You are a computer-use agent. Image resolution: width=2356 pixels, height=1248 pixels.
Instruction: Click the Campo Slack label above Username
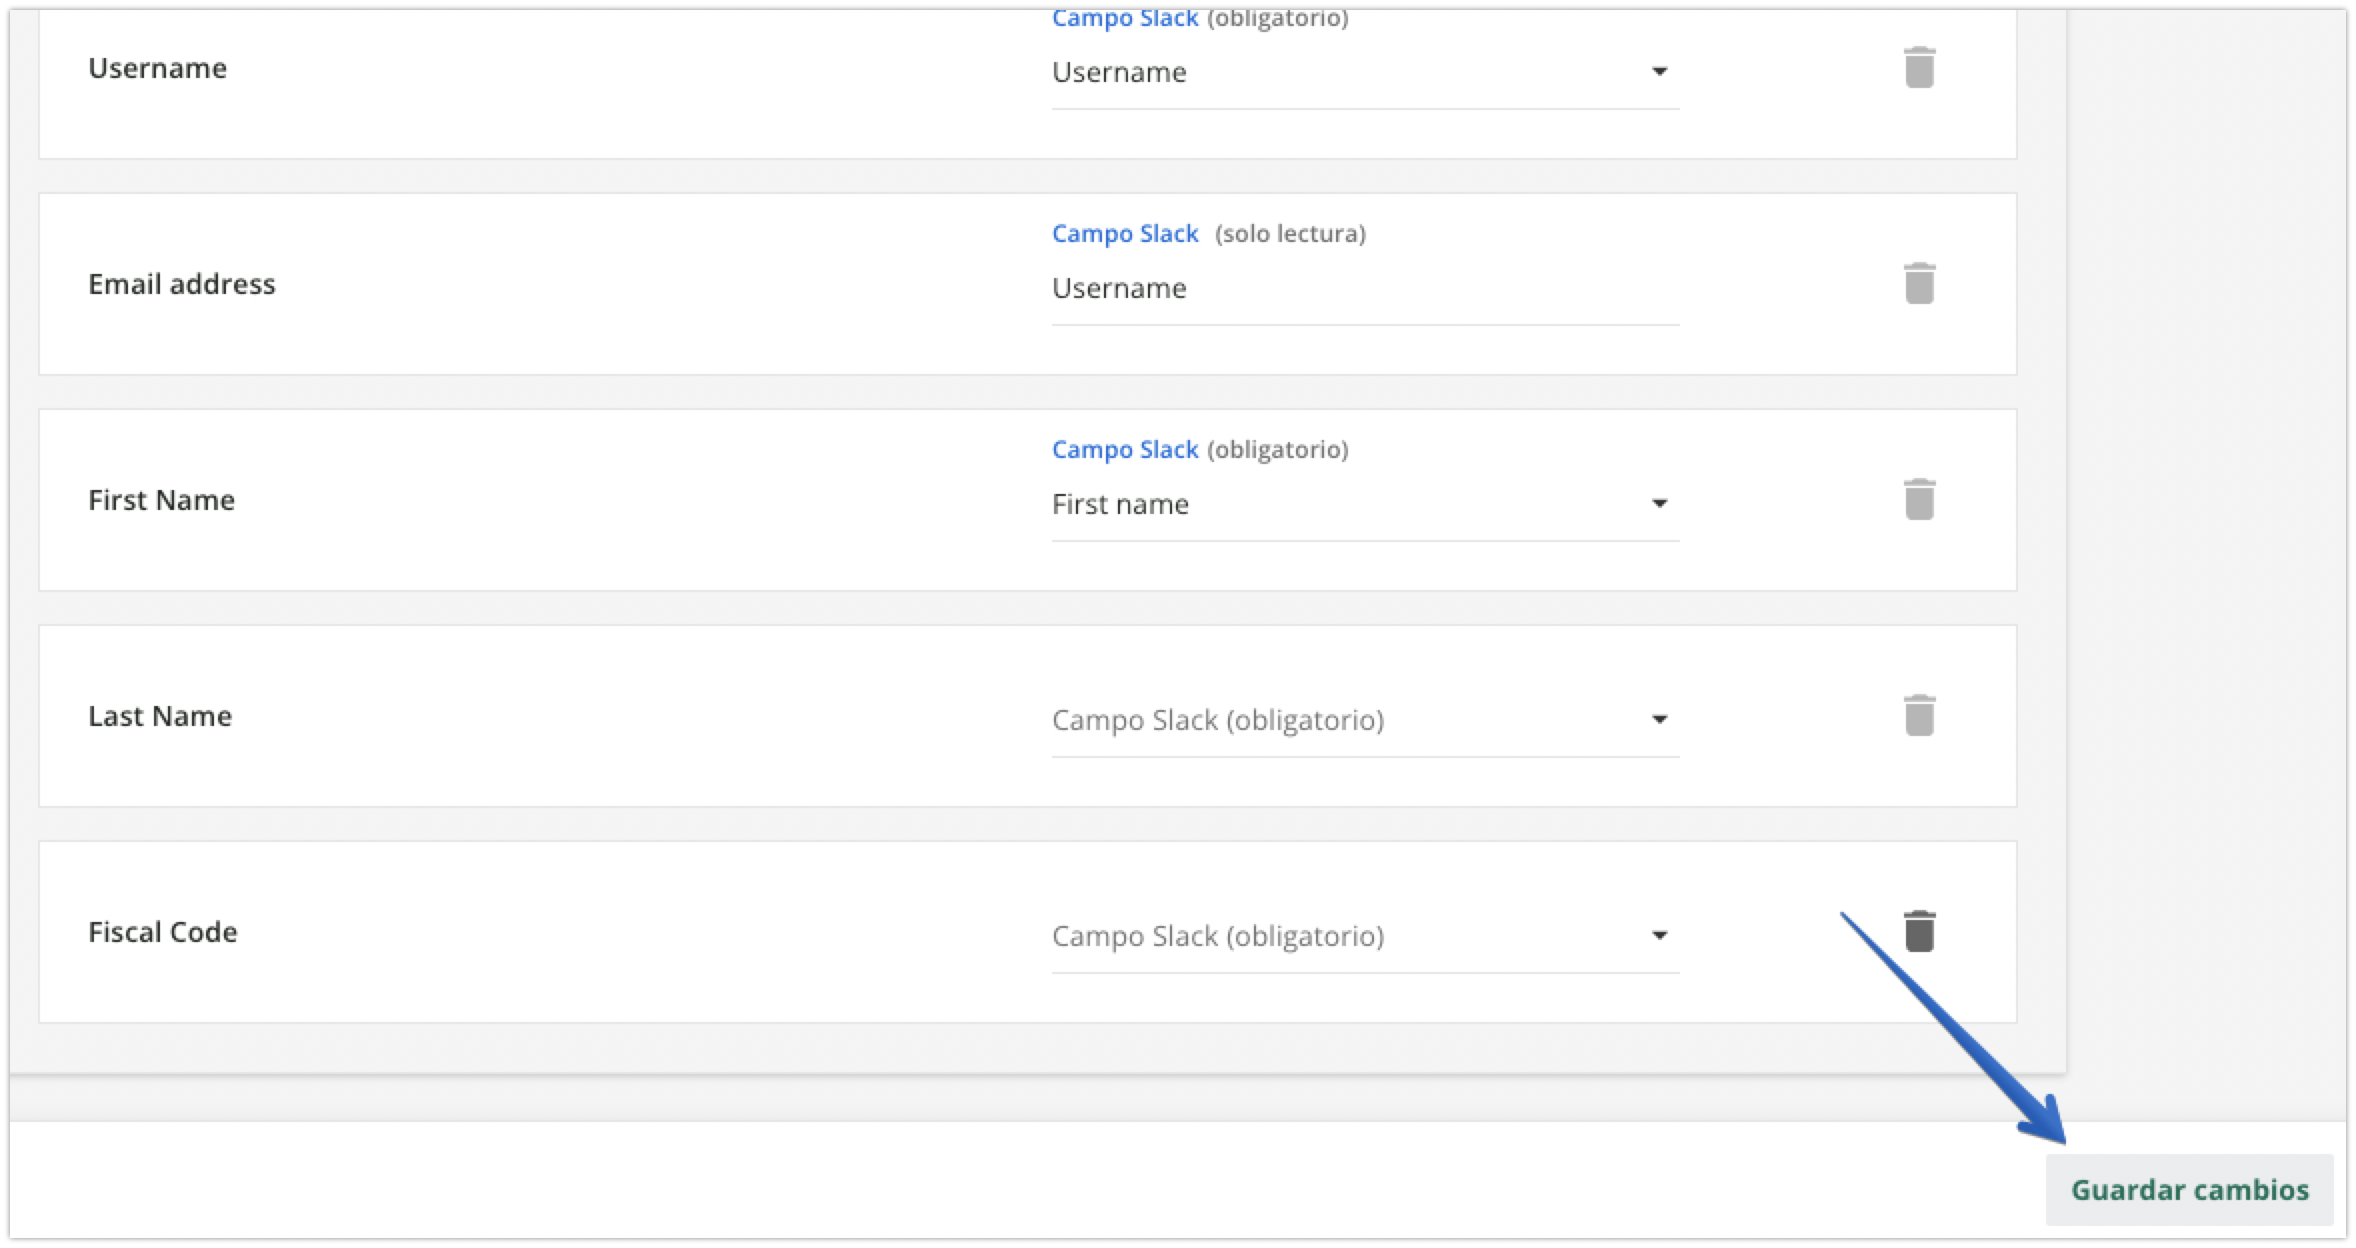click(1124, 20)
